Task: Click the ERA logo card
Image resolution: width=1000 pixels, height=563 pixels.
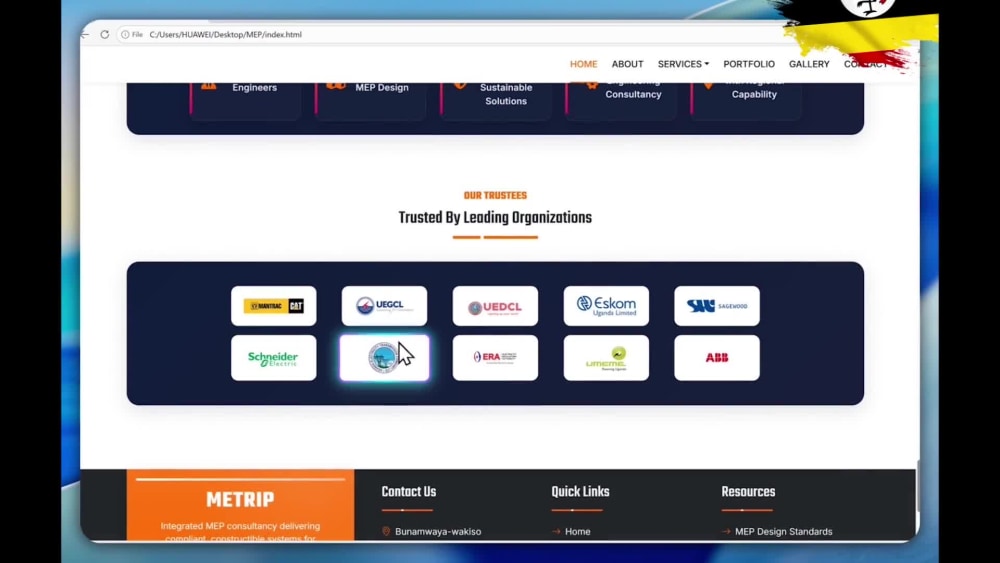Action: pos(496,358)
